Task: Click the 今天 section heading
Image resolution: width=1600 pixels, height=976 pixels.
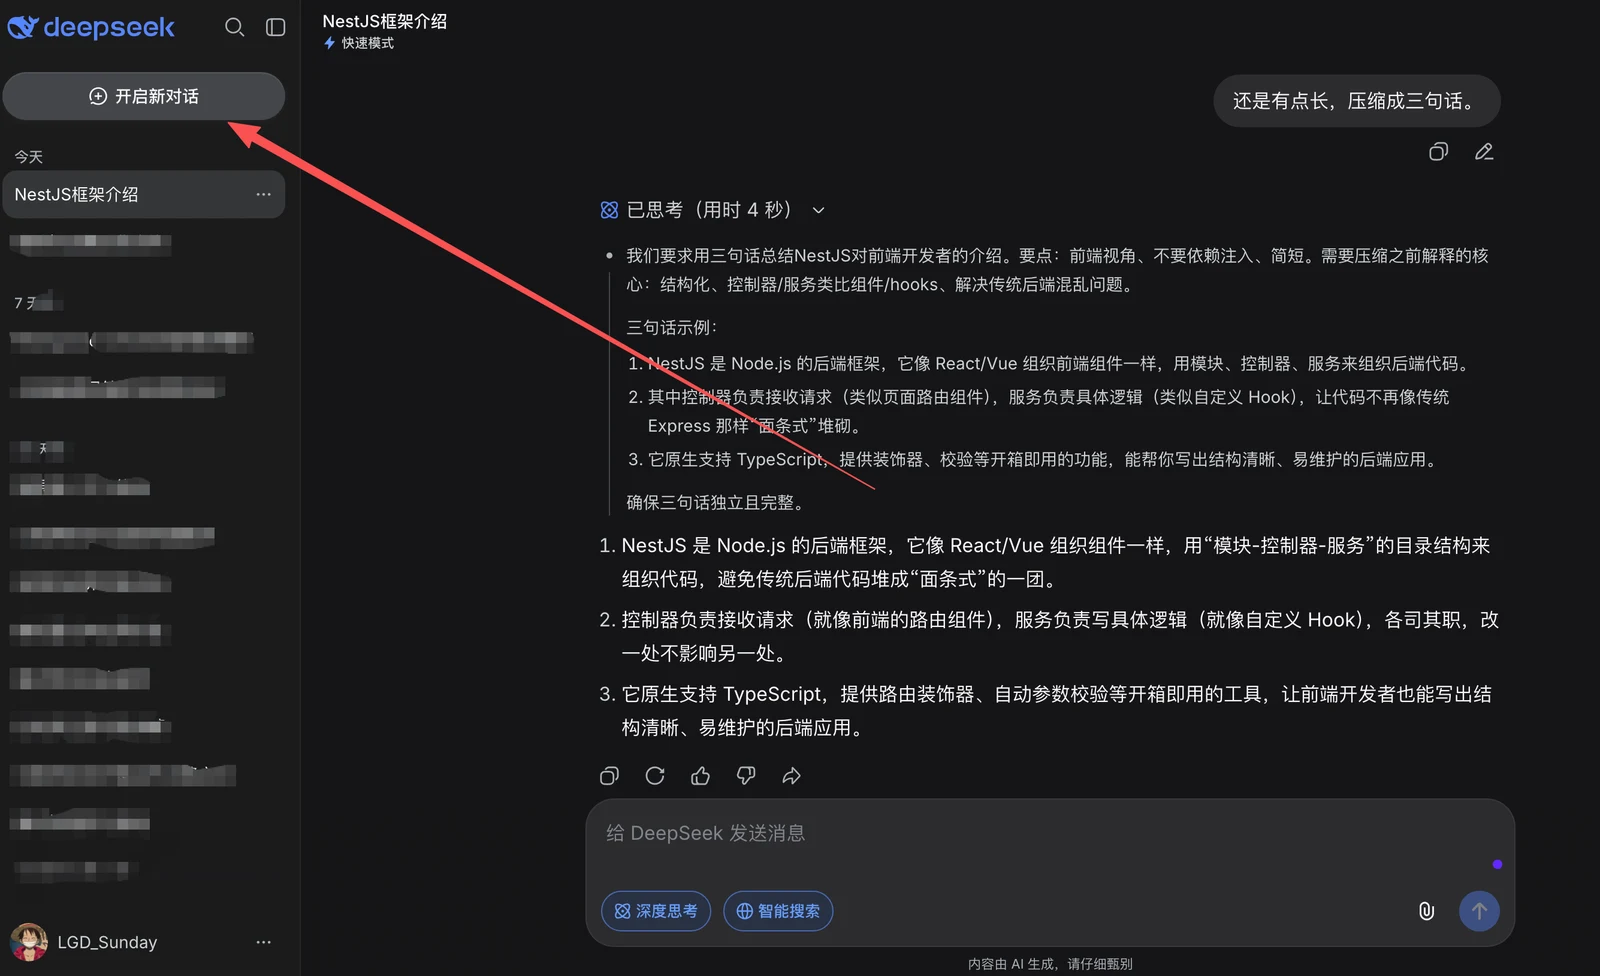Action: (x=28, y=157)
